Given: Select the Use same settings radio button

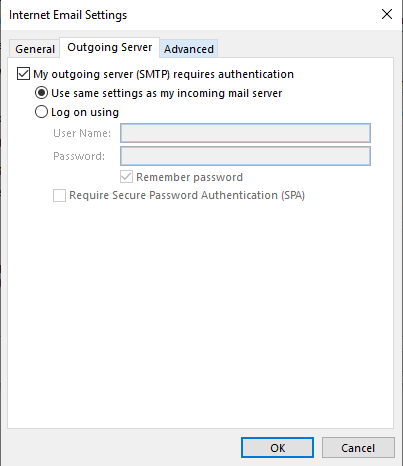Looking at the screenshot, I should tap(41, 93).
